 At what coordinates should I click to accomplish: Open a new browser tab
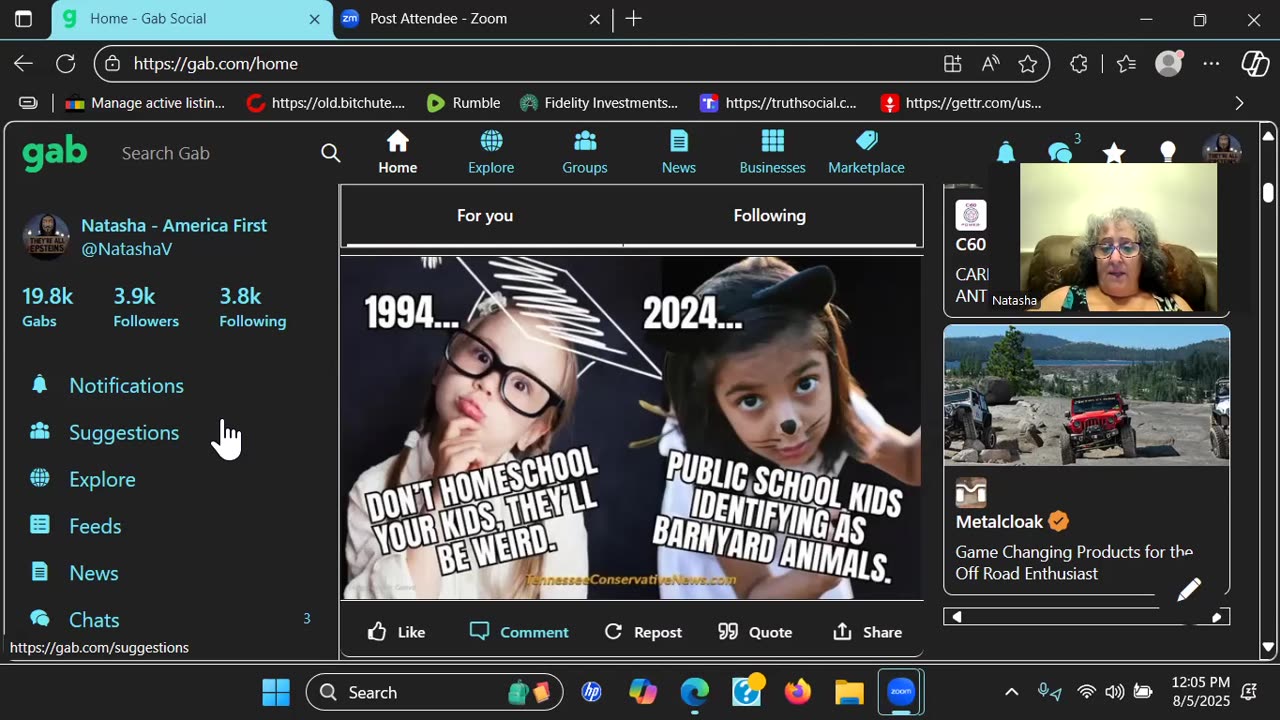pos(633,19)
